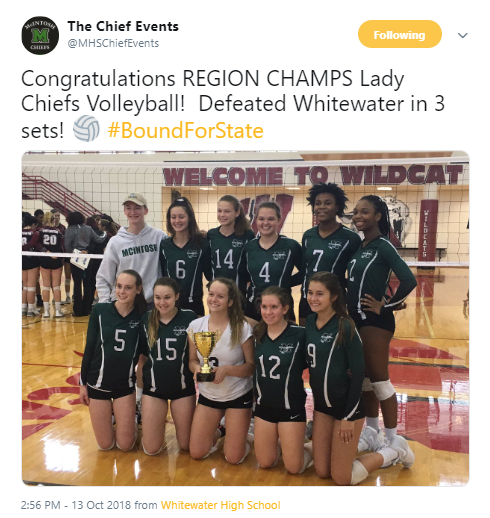
Task: Select the Congratulations REGION CHAMPS tweet text
Action: click(x=233, y=104)
